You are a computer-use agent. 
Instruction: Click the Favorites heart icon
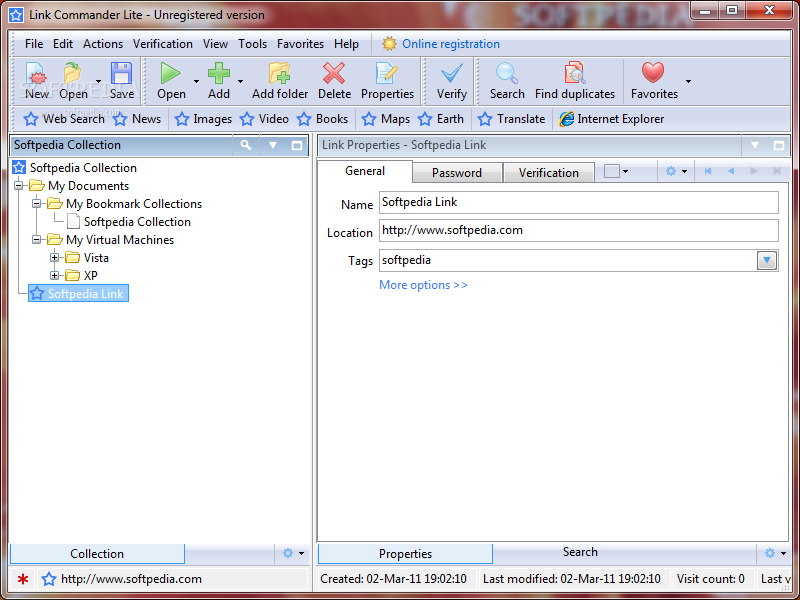(x=654, y=81)
